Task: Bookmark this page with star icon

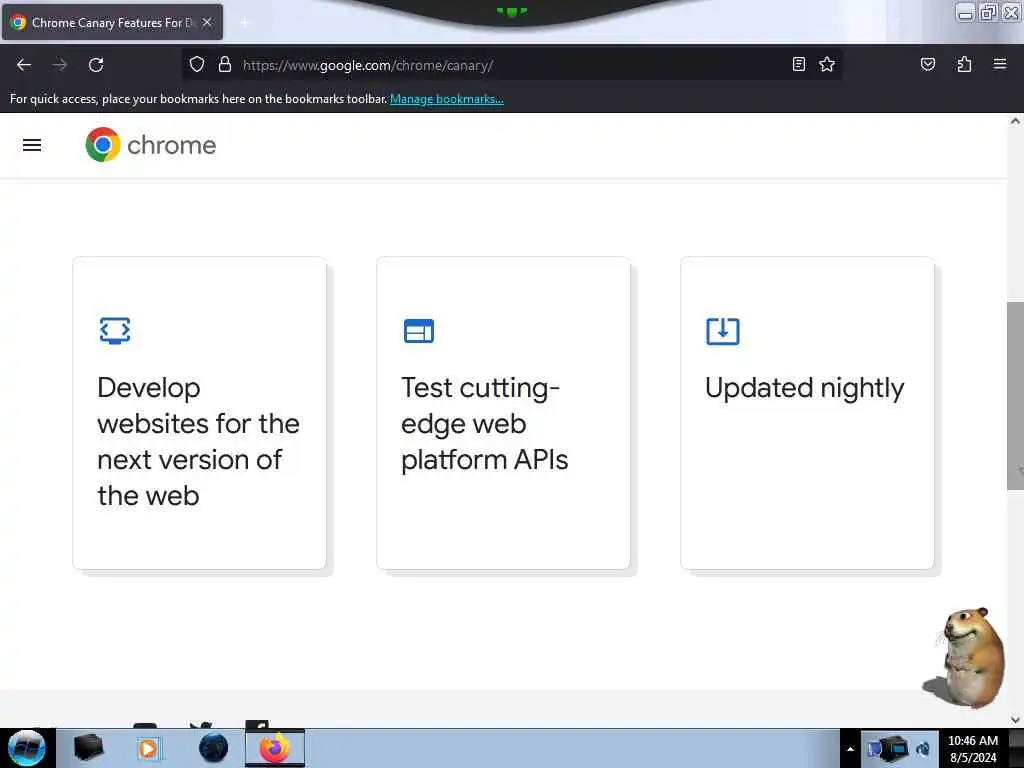Action: pos(827,64)
